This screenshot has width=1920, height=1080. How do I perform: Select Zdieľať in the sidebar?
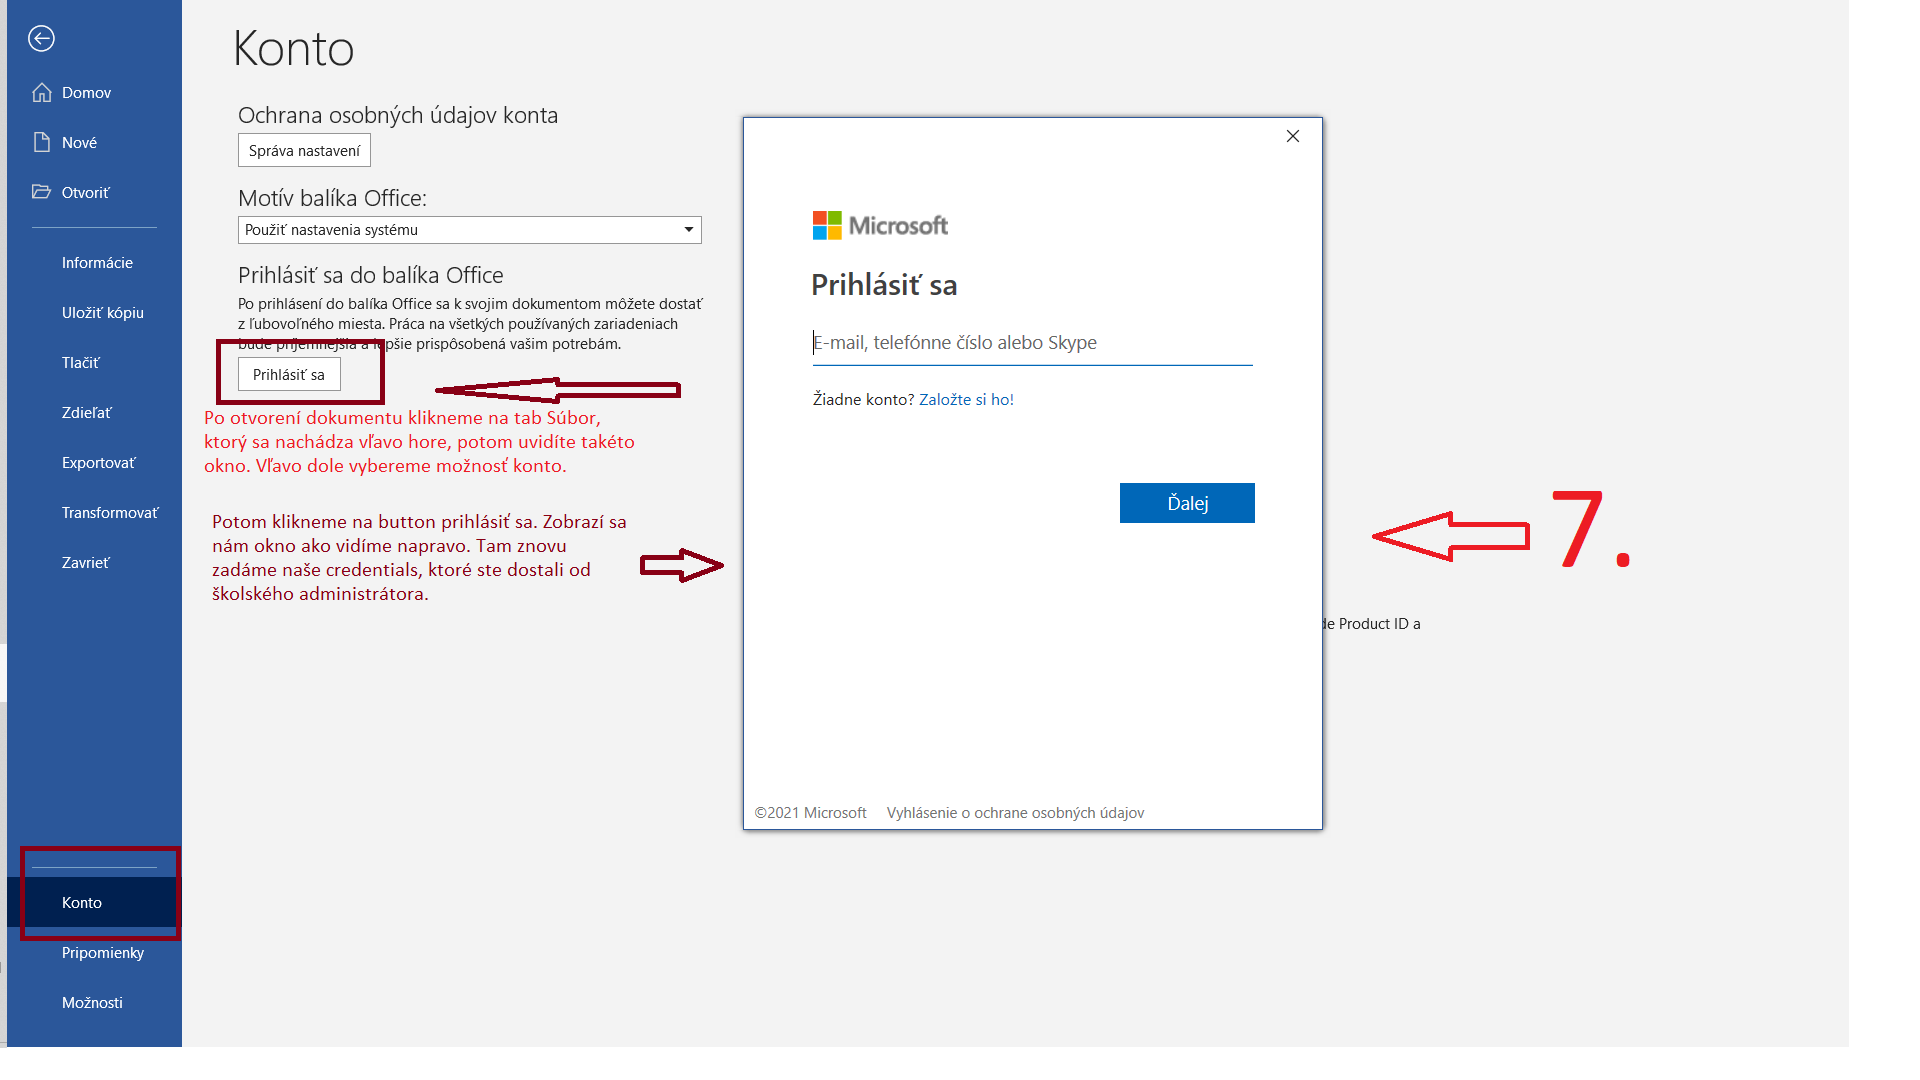94,412
